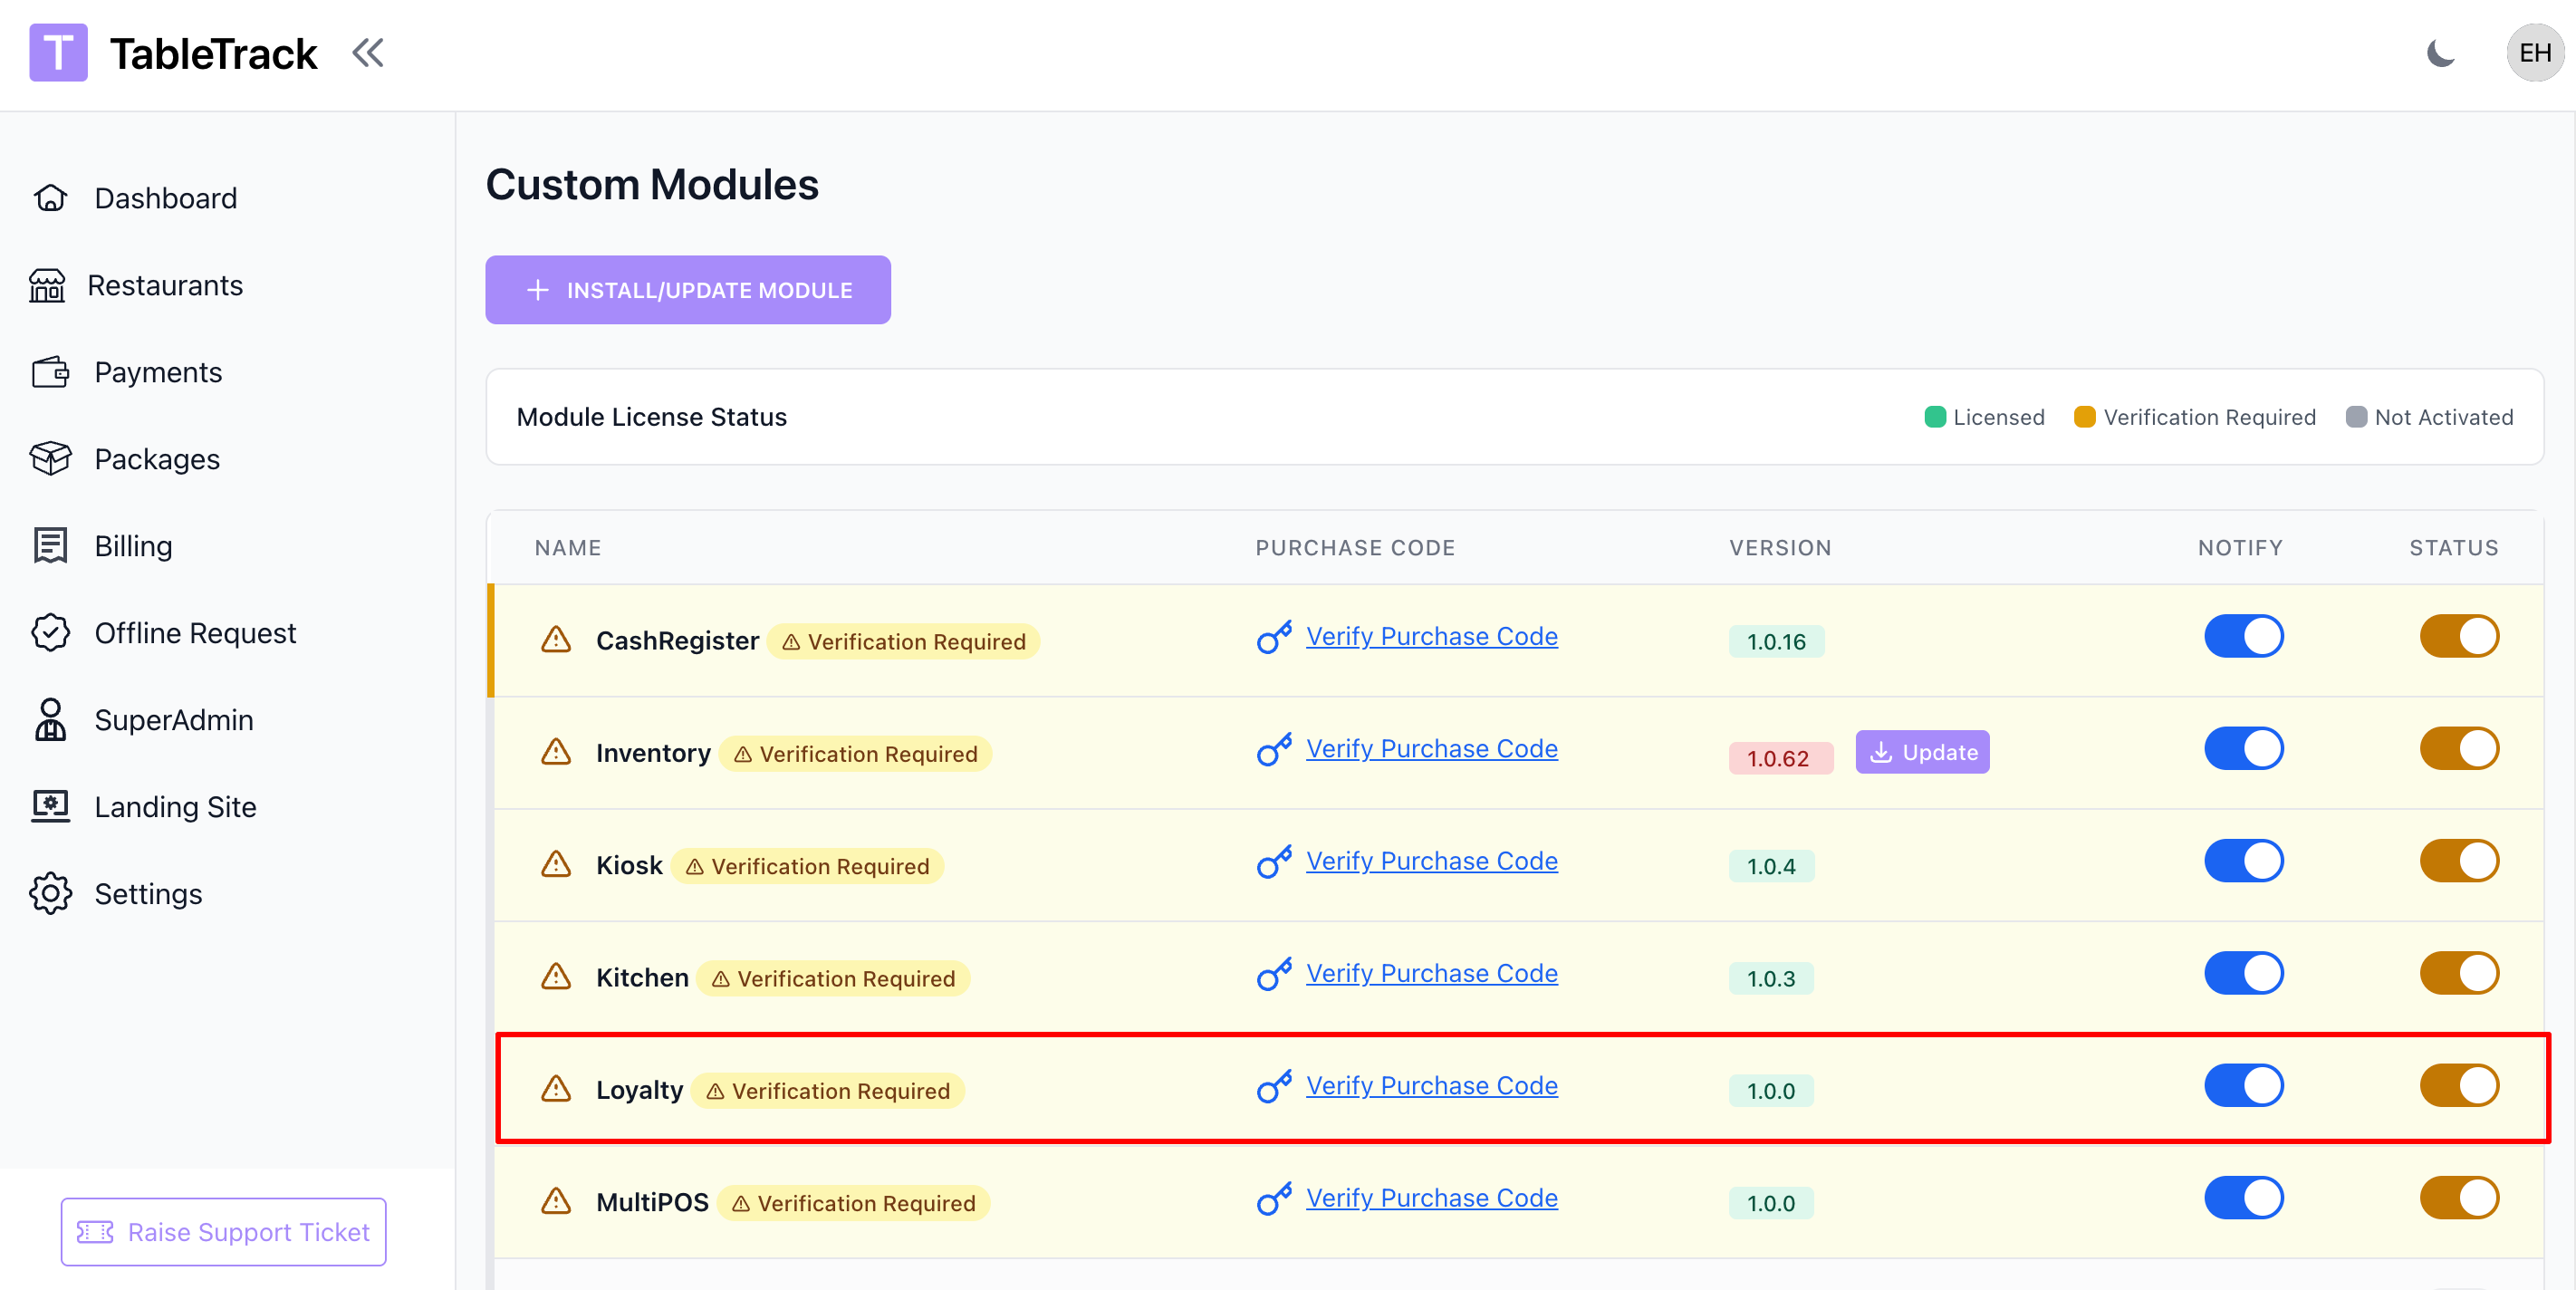This screenshot has height=1290, width=2576.
Task: Click Update button for Inventory version
Action: pos(1922,752)
